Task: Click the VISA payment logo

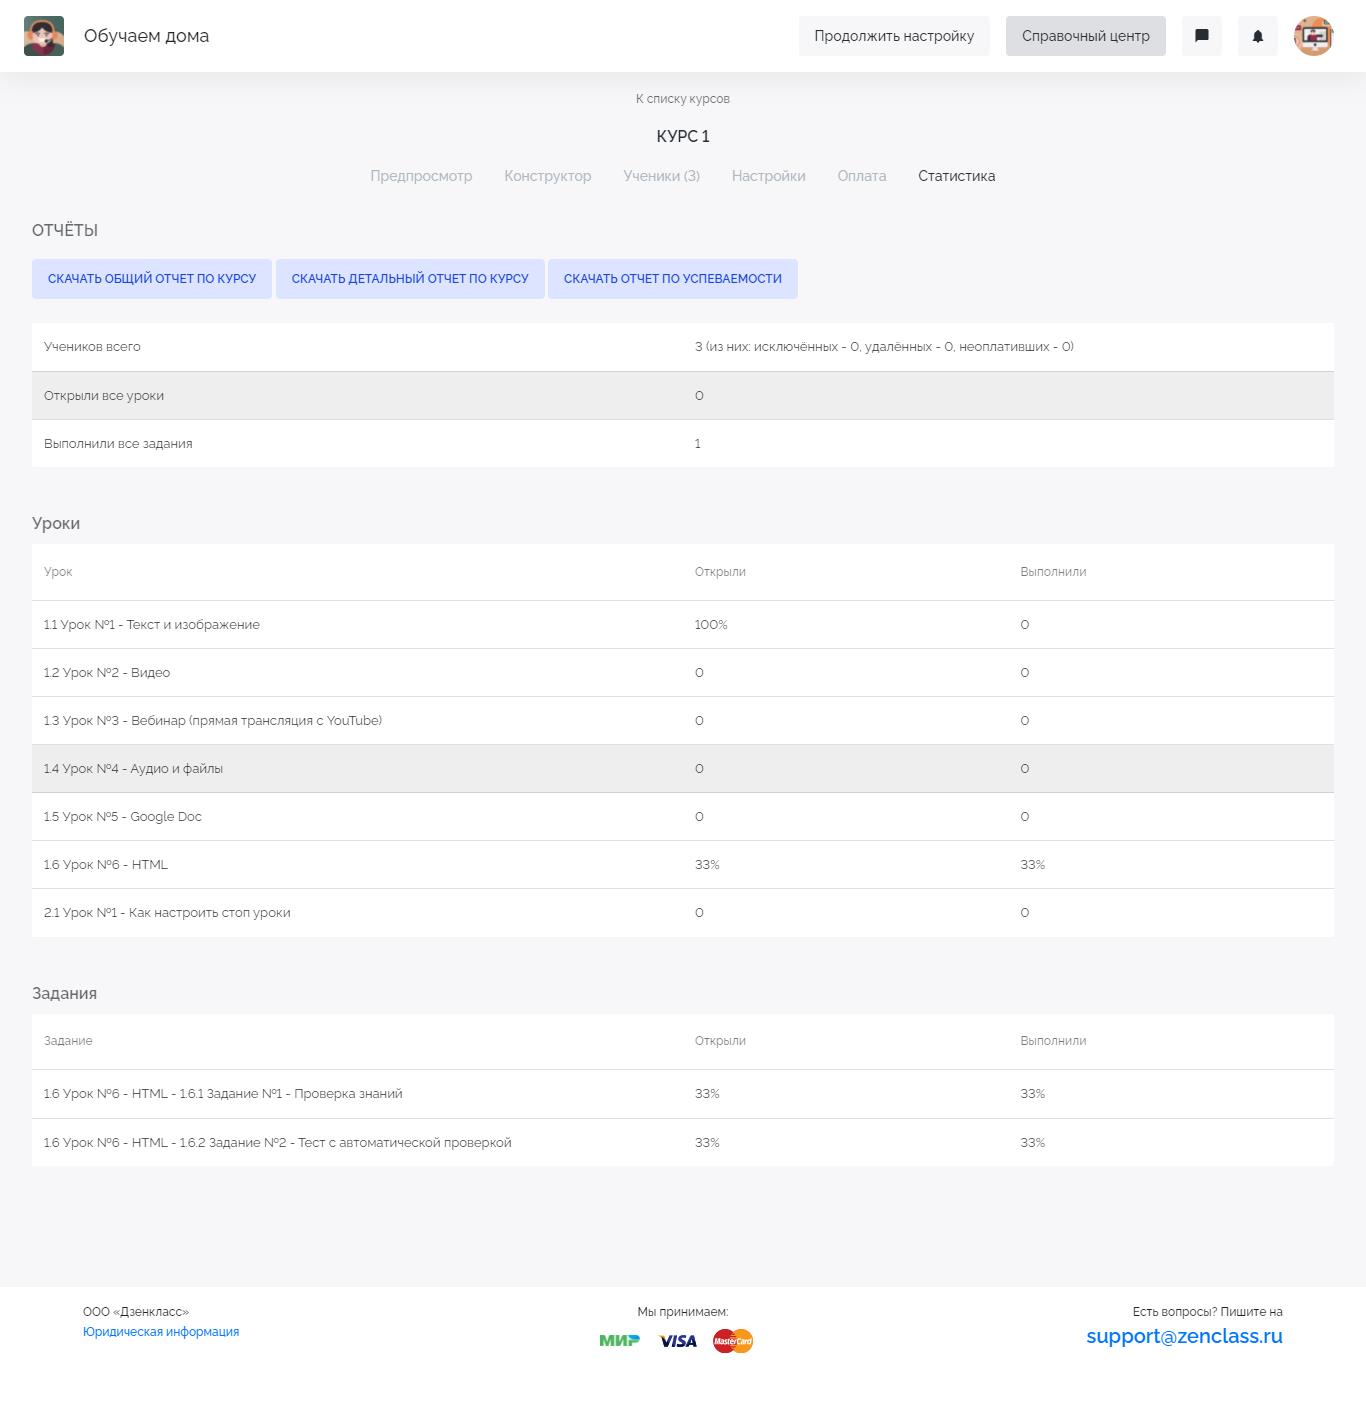Action: pyautogui.click(x=678, y=1341)
